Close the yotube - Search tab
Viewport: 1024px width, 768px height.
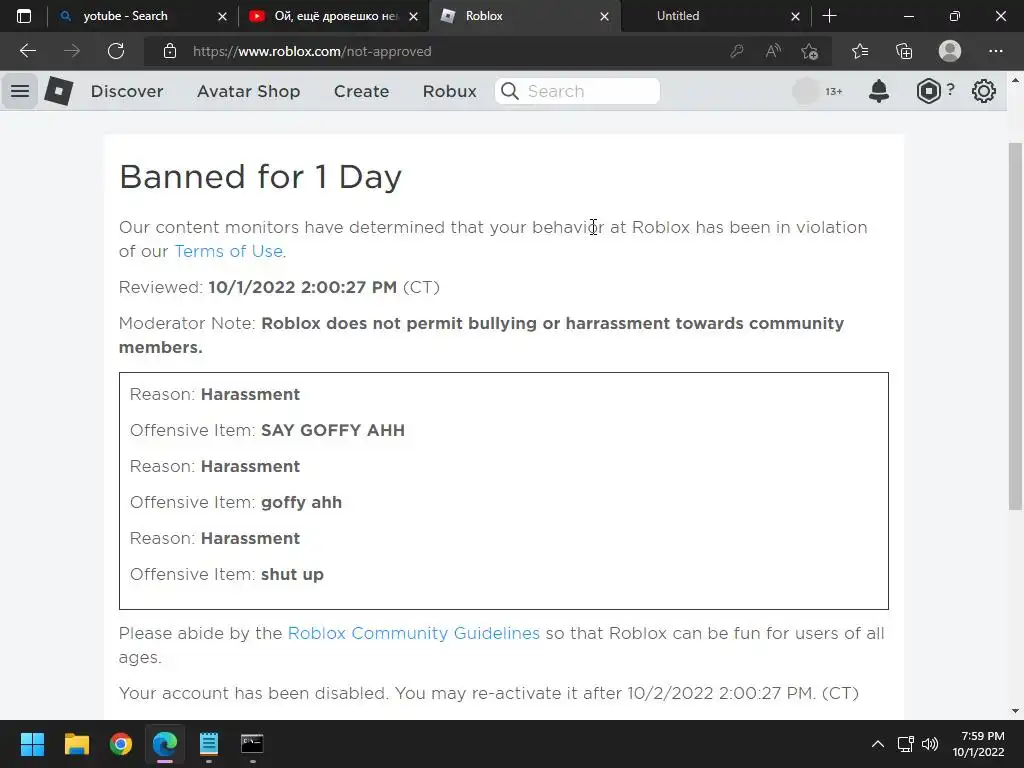point(222,16)
